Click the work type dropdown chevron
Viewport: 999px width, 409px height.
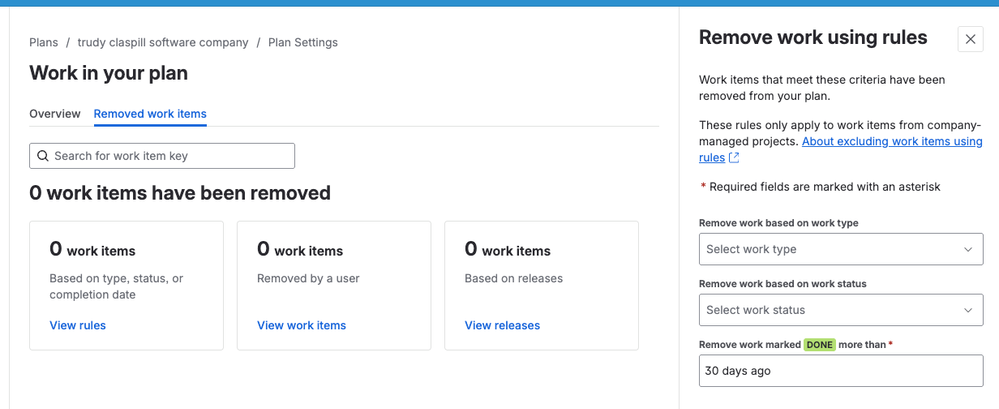[967, 249]
